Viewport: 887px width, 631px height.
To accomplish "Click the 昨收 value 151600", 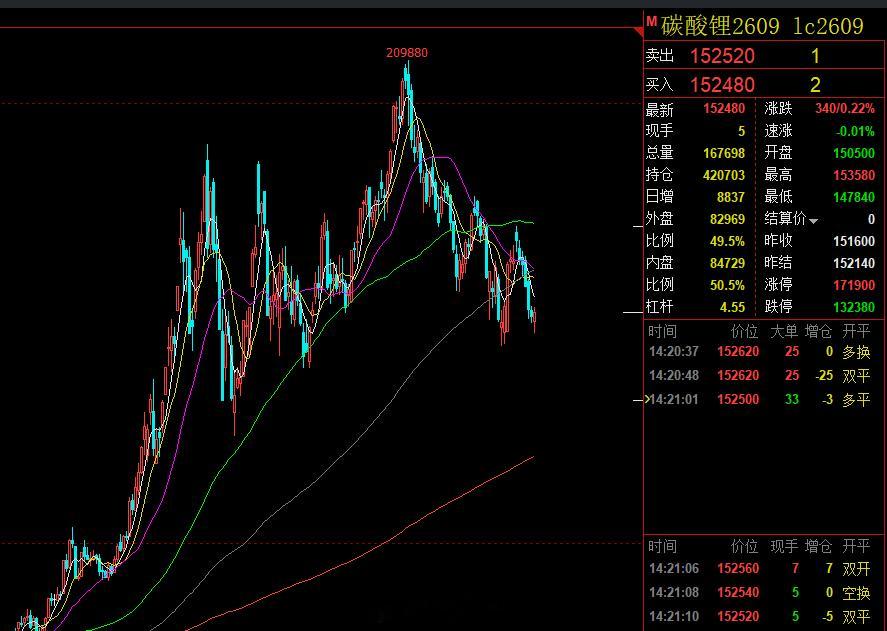I will (854, 241).
